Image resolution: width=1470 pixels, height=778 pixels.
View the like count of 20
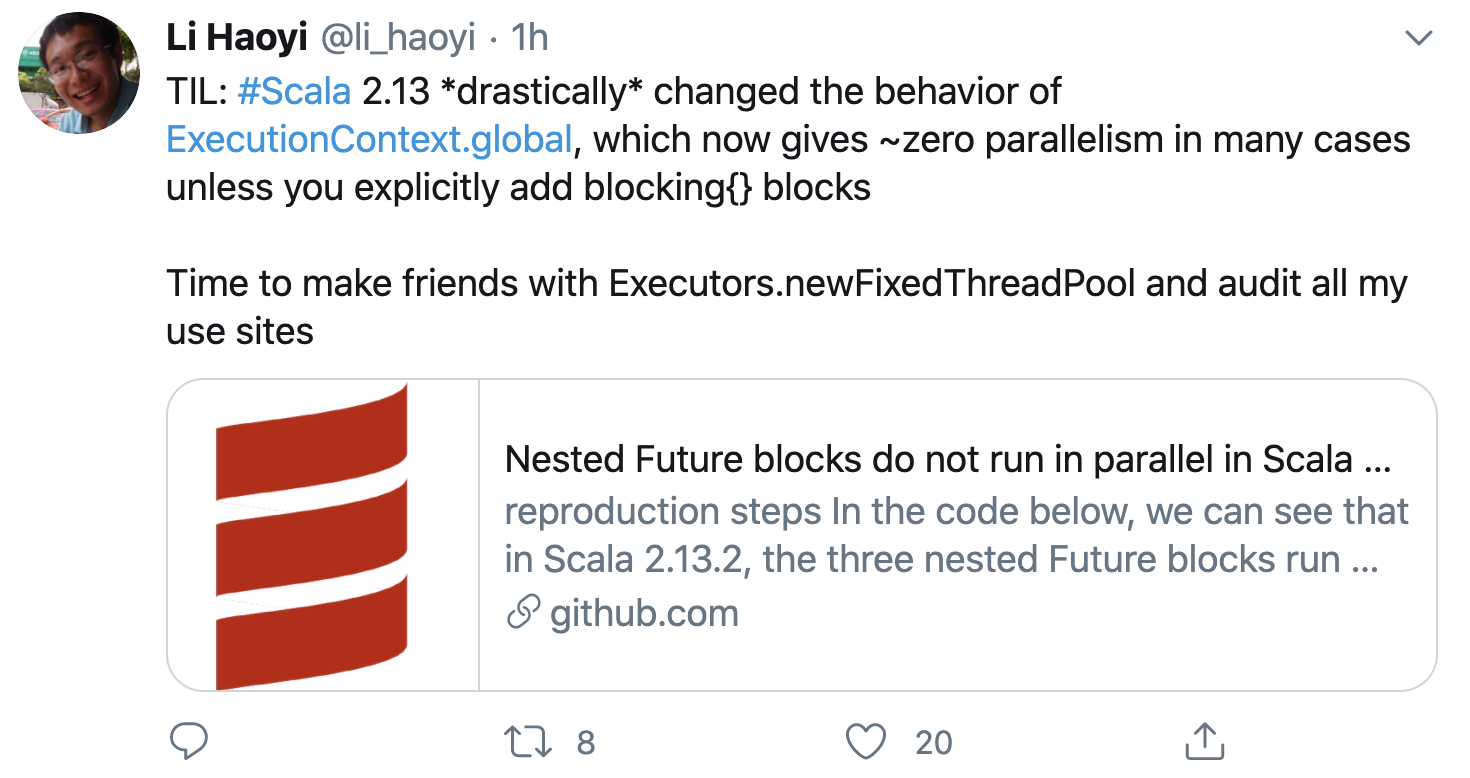pos(933,742)
